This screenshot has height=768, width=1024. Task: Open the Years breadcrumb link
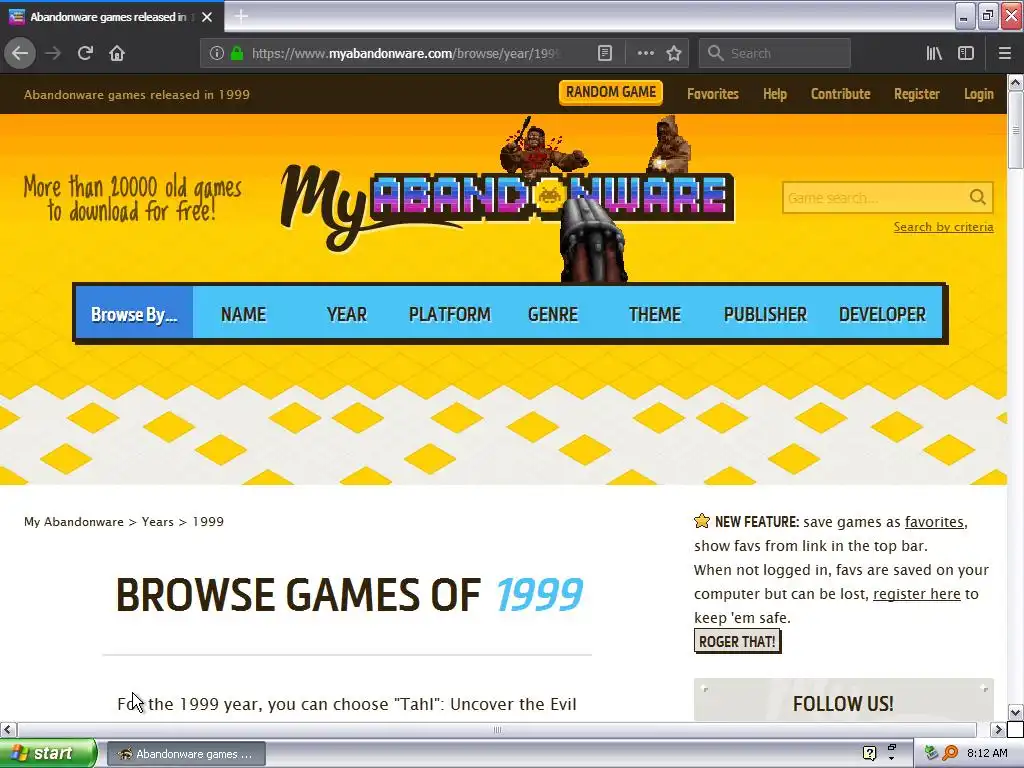157,522
